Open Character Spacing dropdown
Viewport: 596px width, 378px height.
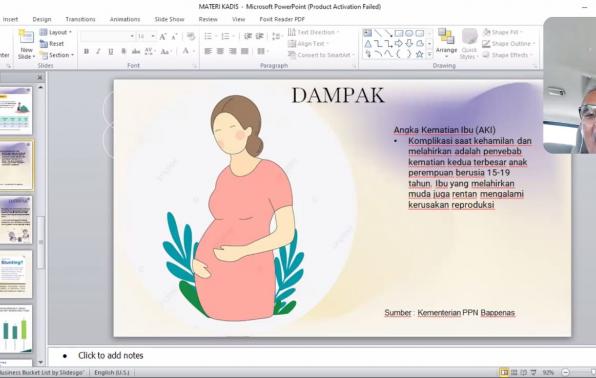click(x=149, y=51)
